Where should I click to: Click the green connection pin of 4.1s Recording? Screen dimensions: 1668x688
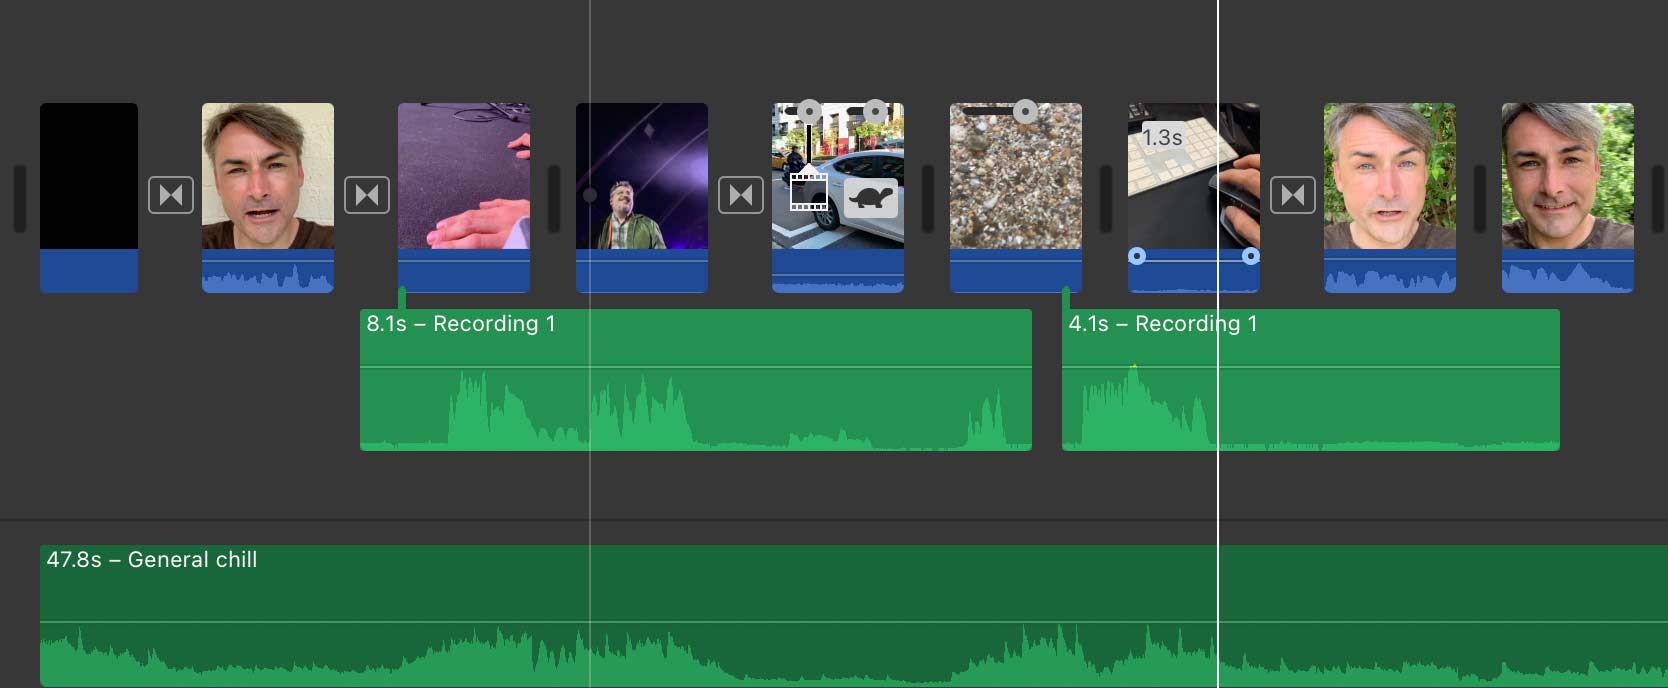[x=1066, y=298]
